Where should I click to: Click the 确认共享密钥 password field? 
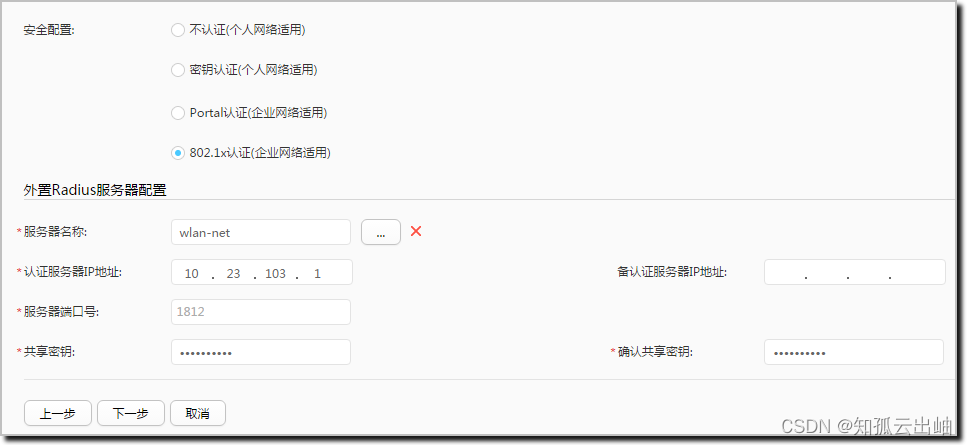click(x=854, y=352)
